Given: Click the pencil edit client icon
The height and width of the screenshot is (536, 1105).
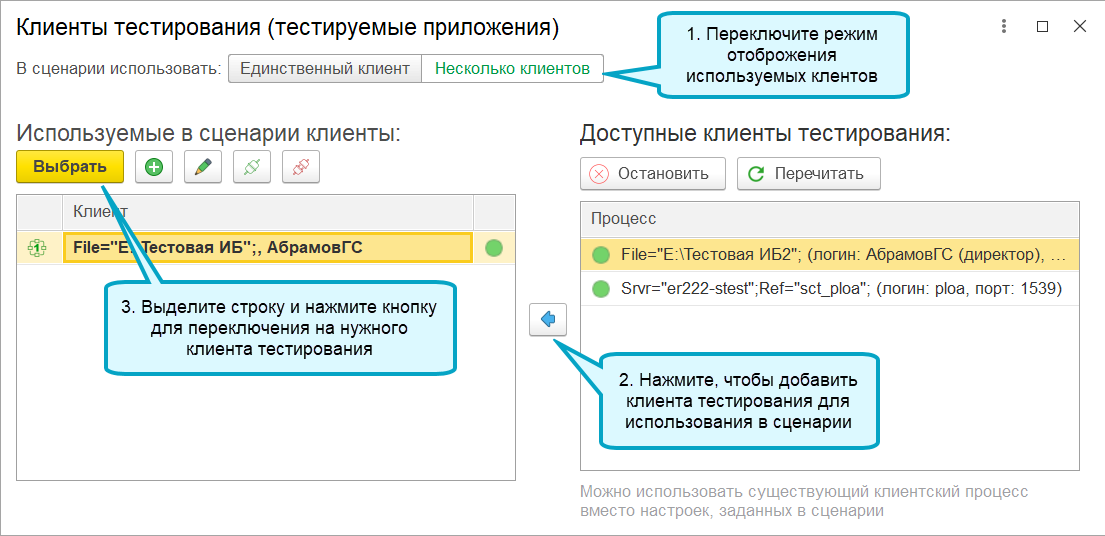Looking at the screenshot, I should (x=203, y=167).
